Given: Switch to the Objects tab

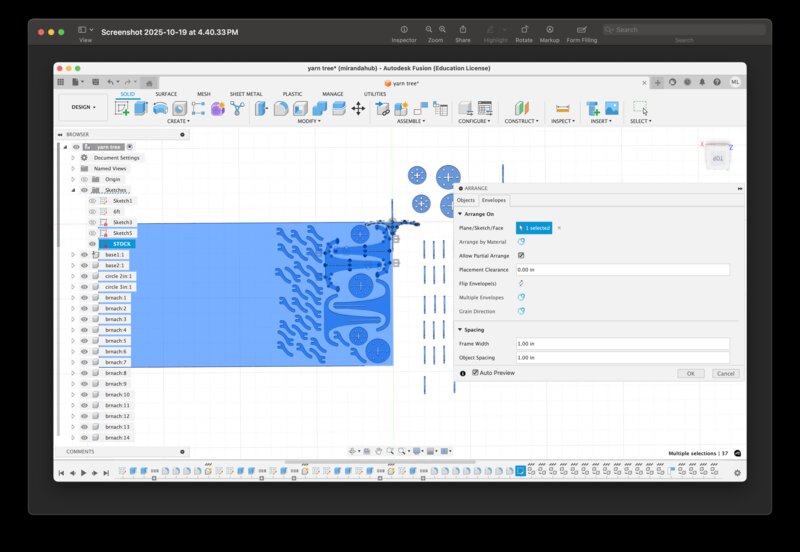Looking at the screenshot, I should point(466,200).
